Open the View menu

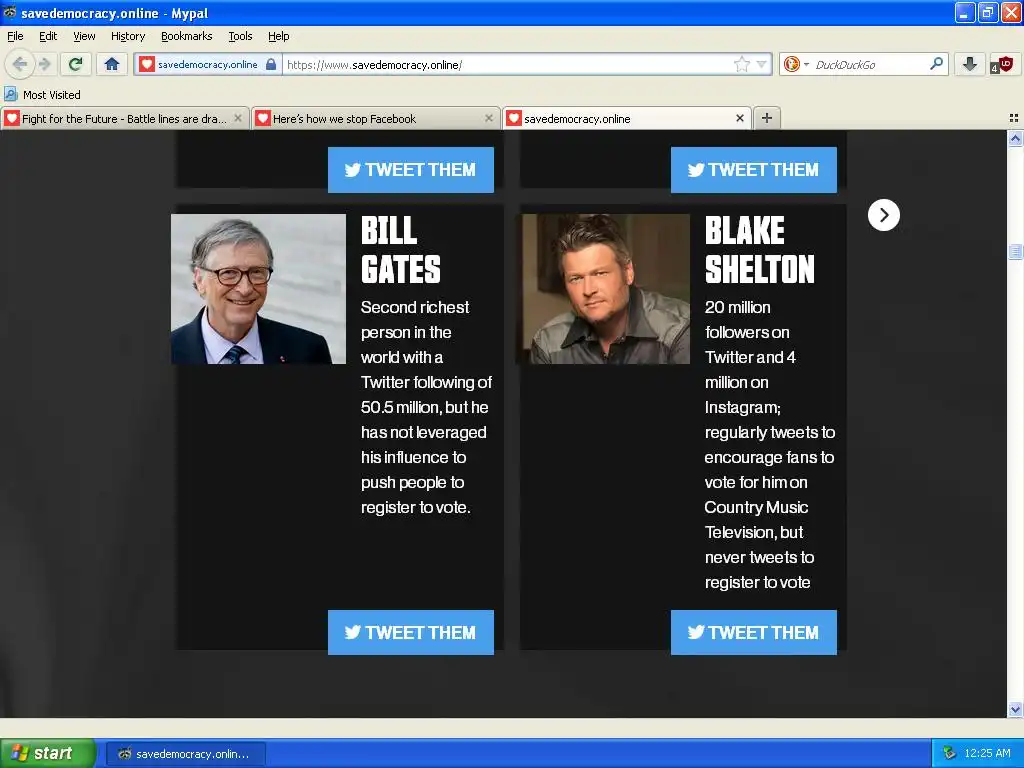[84, 36]
